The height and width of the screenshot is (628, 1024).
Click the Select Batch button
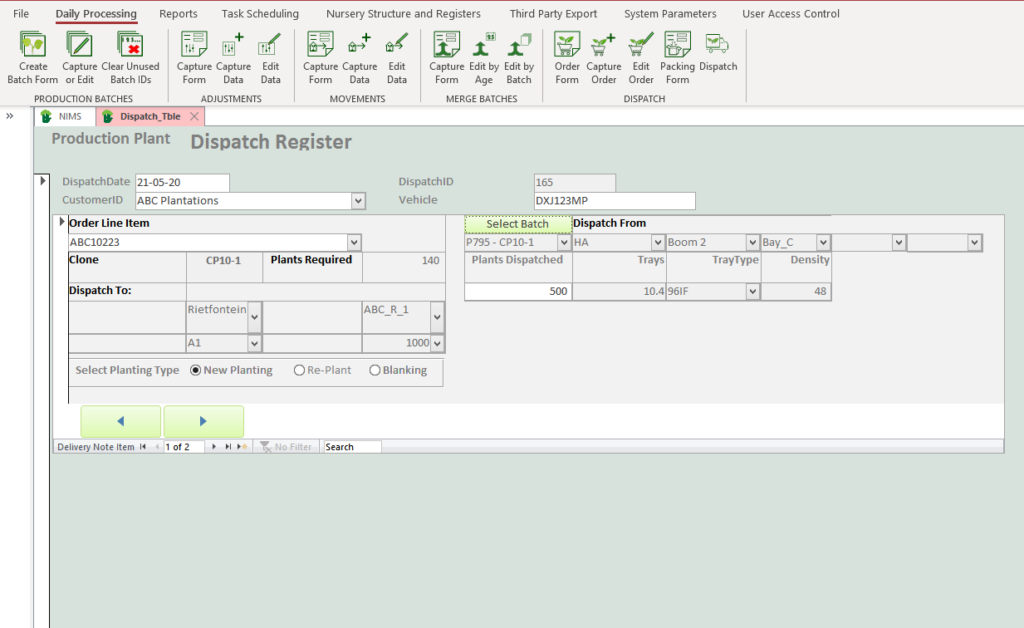pyautogui.click(x=517, y=224)
